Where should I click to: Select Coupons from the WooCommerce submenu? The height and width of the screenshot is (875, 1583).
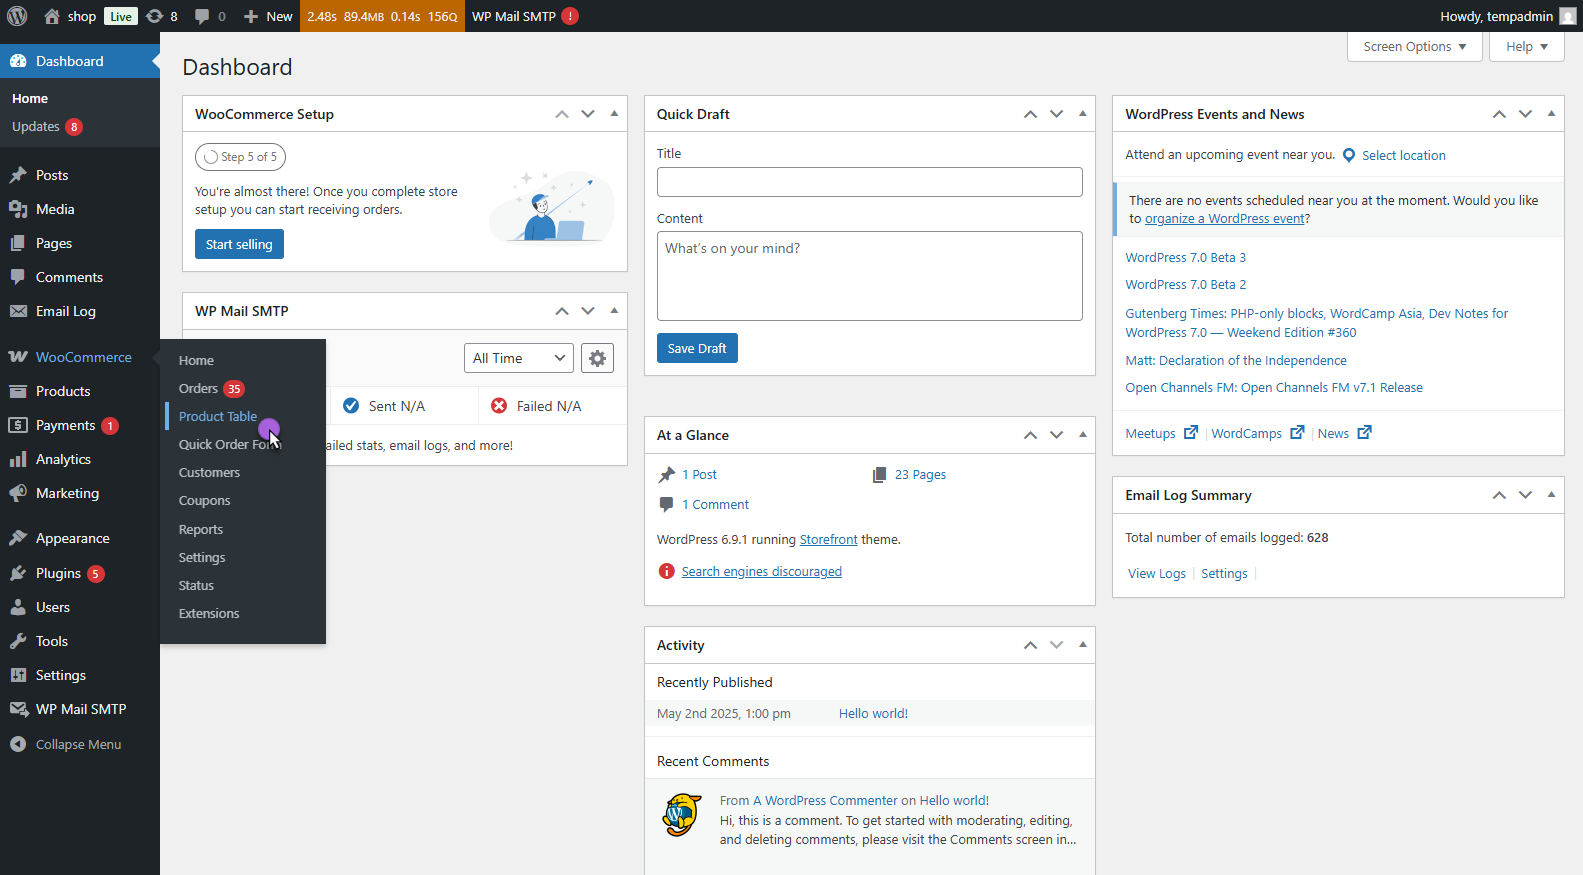coord(204,501)
